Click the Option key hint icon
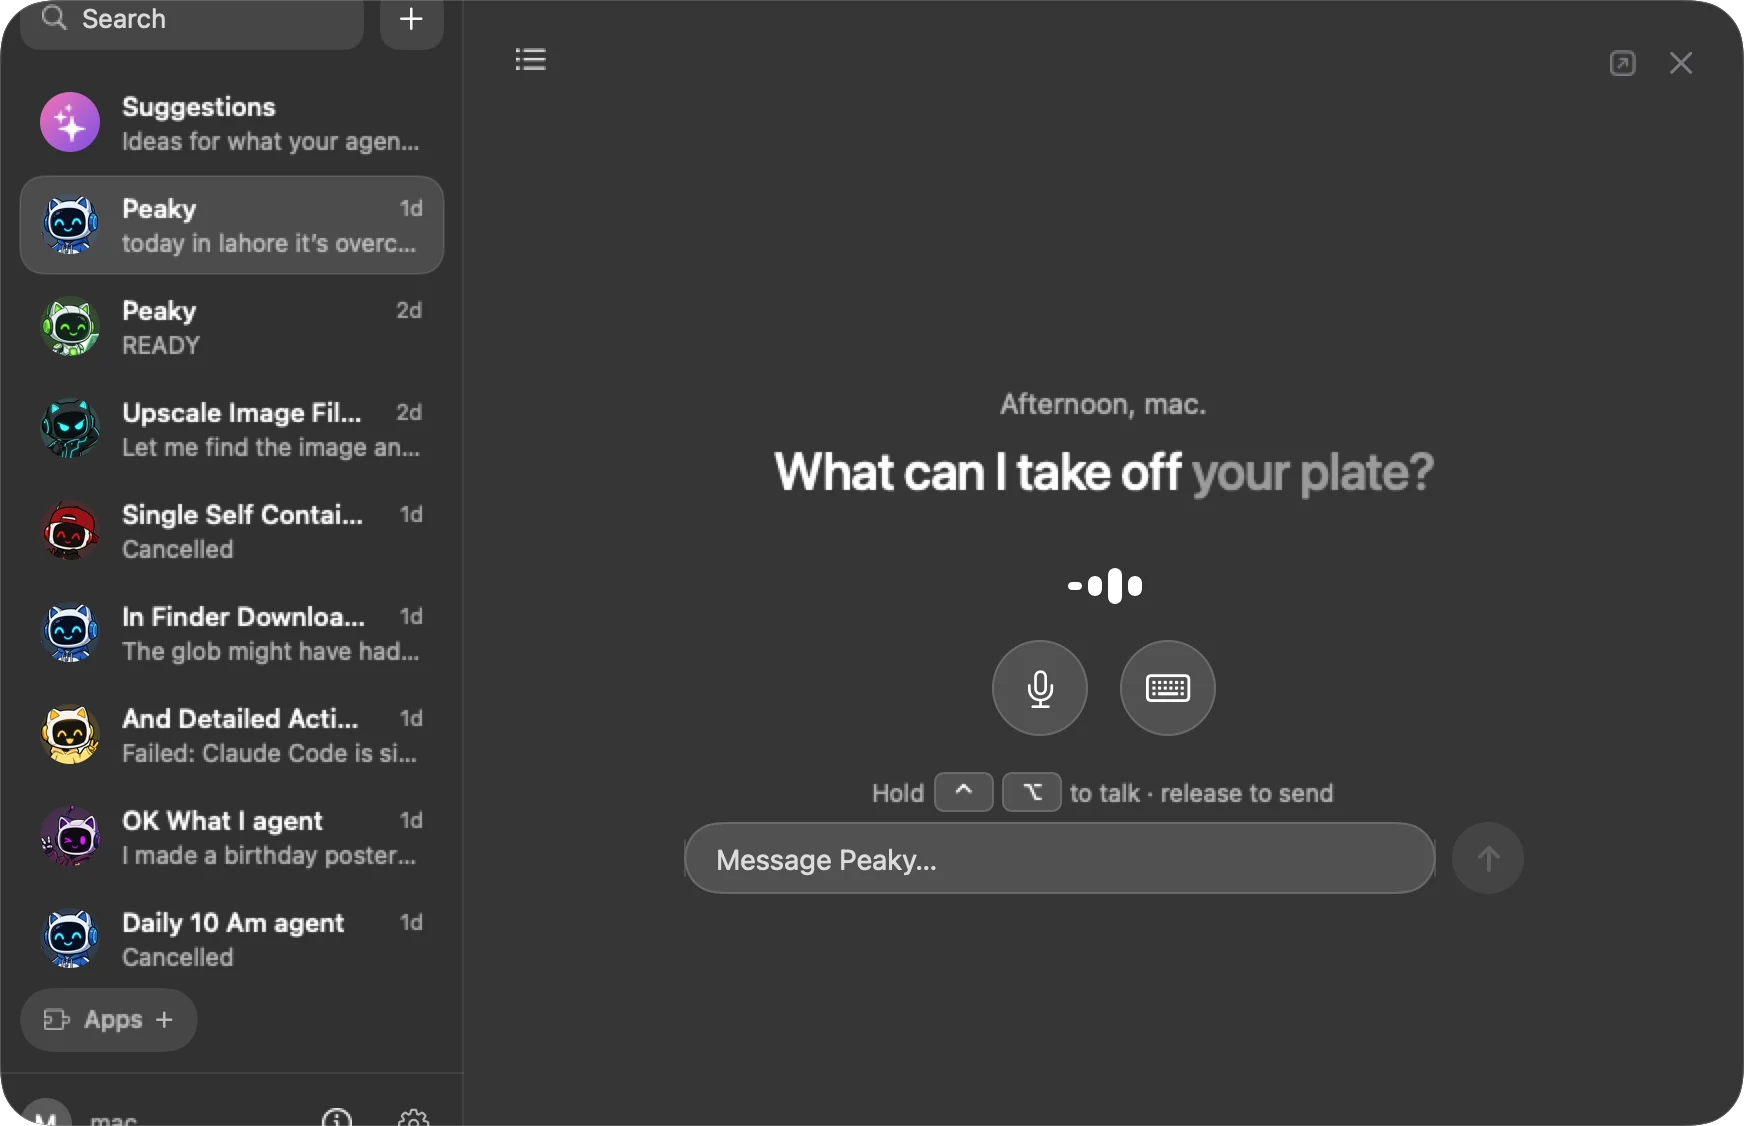1744x1126 pixels. point(1032,792)
